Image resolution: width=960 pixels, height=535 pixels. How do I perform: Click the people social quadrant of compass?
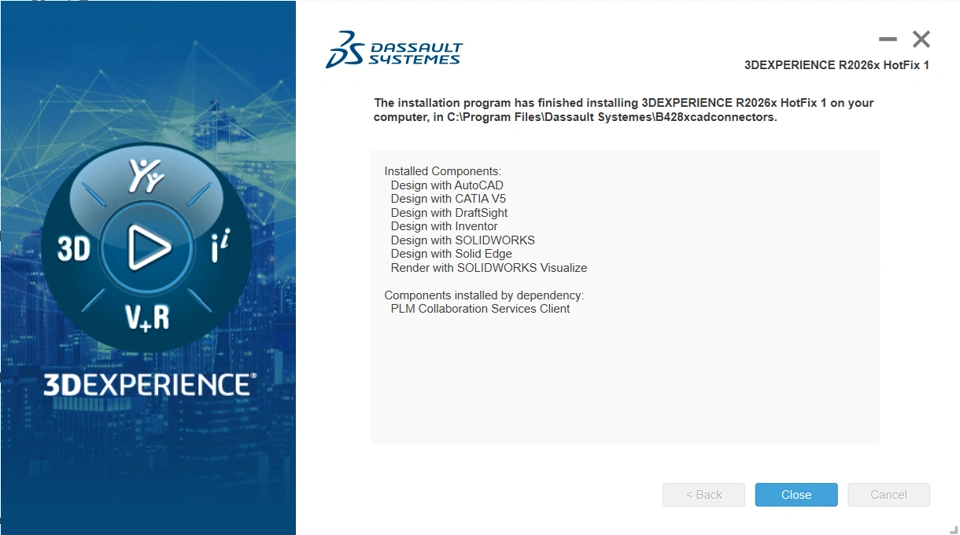point(146,175)
